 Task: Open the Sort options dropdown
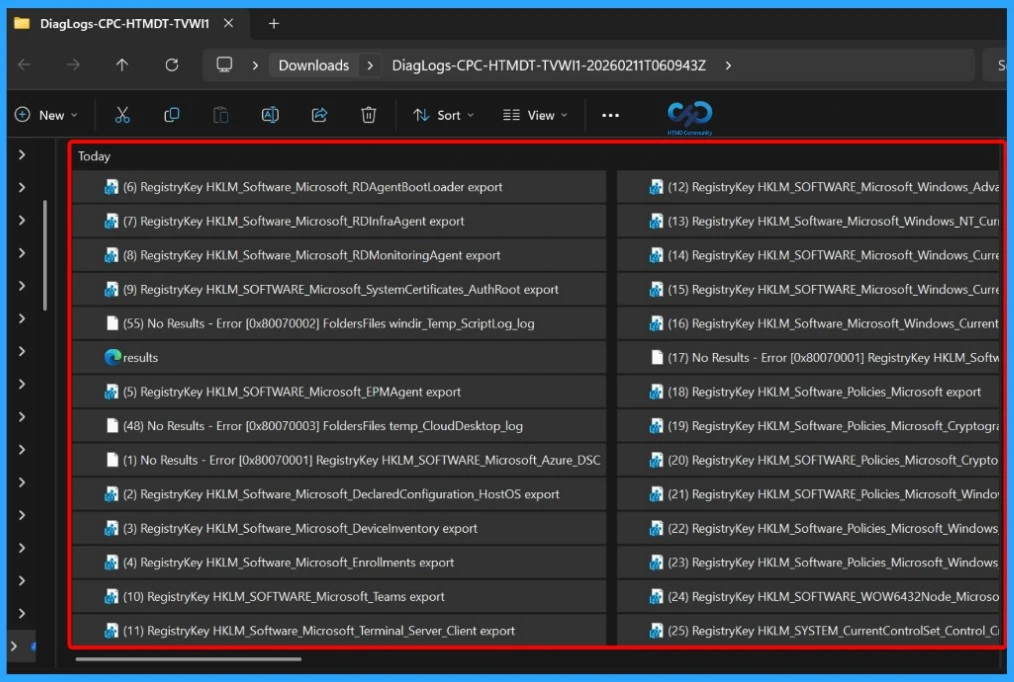pos(443,114)
